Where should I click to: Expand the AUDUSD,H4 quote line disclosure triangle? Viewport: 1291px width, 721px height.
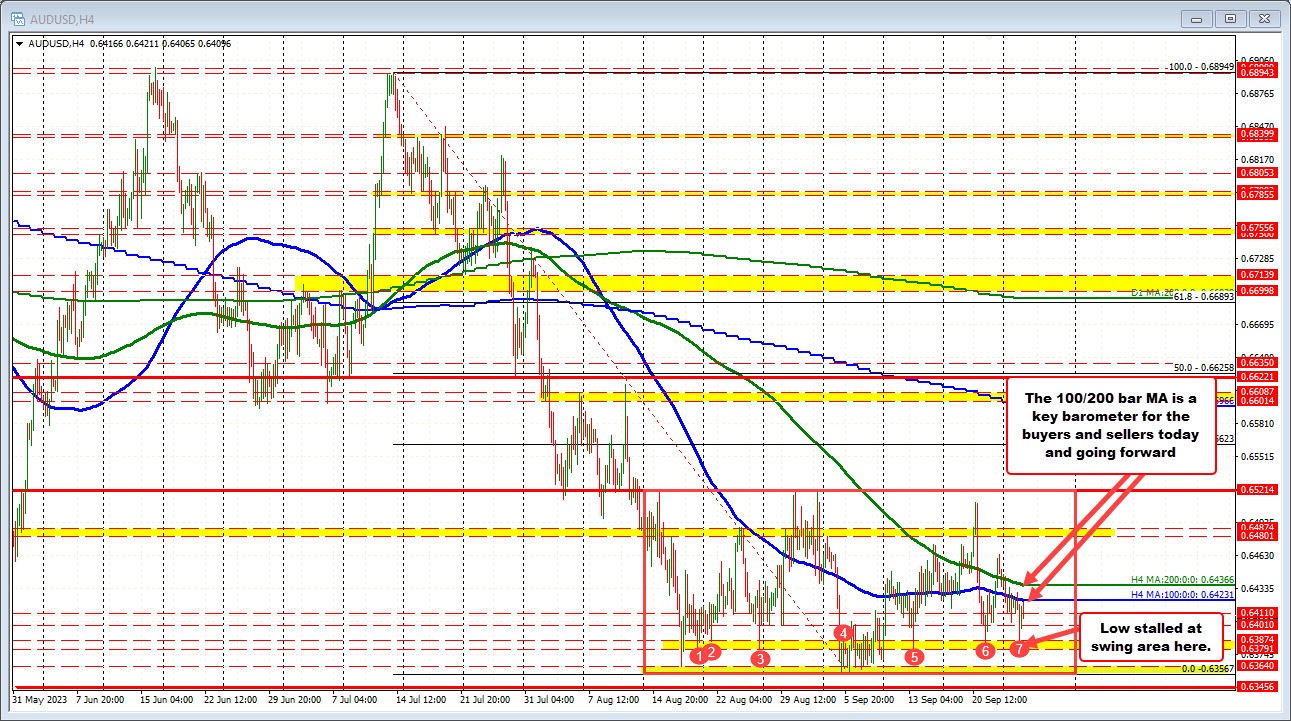(x=18, y=44)
